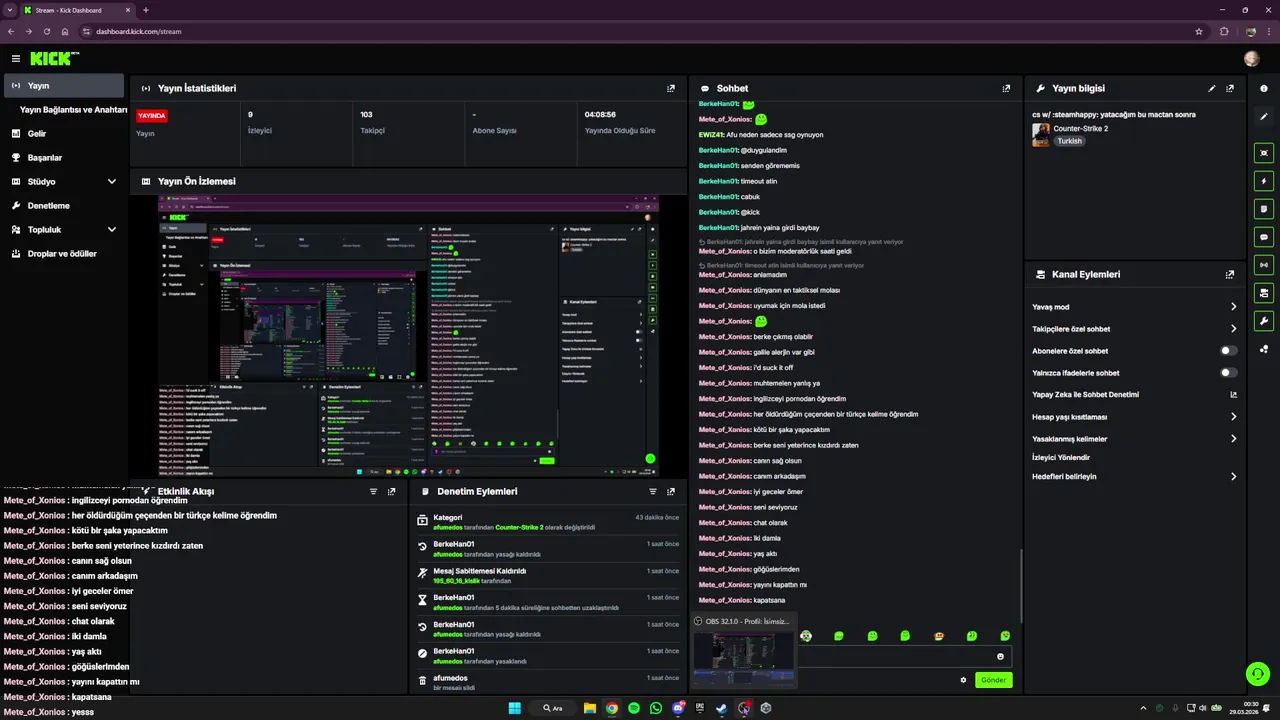The height and width of the screenshot is (720, 1280).
Task: Toggle the broadcast signal widget icon in right rail
Action: coord(1264,265)
